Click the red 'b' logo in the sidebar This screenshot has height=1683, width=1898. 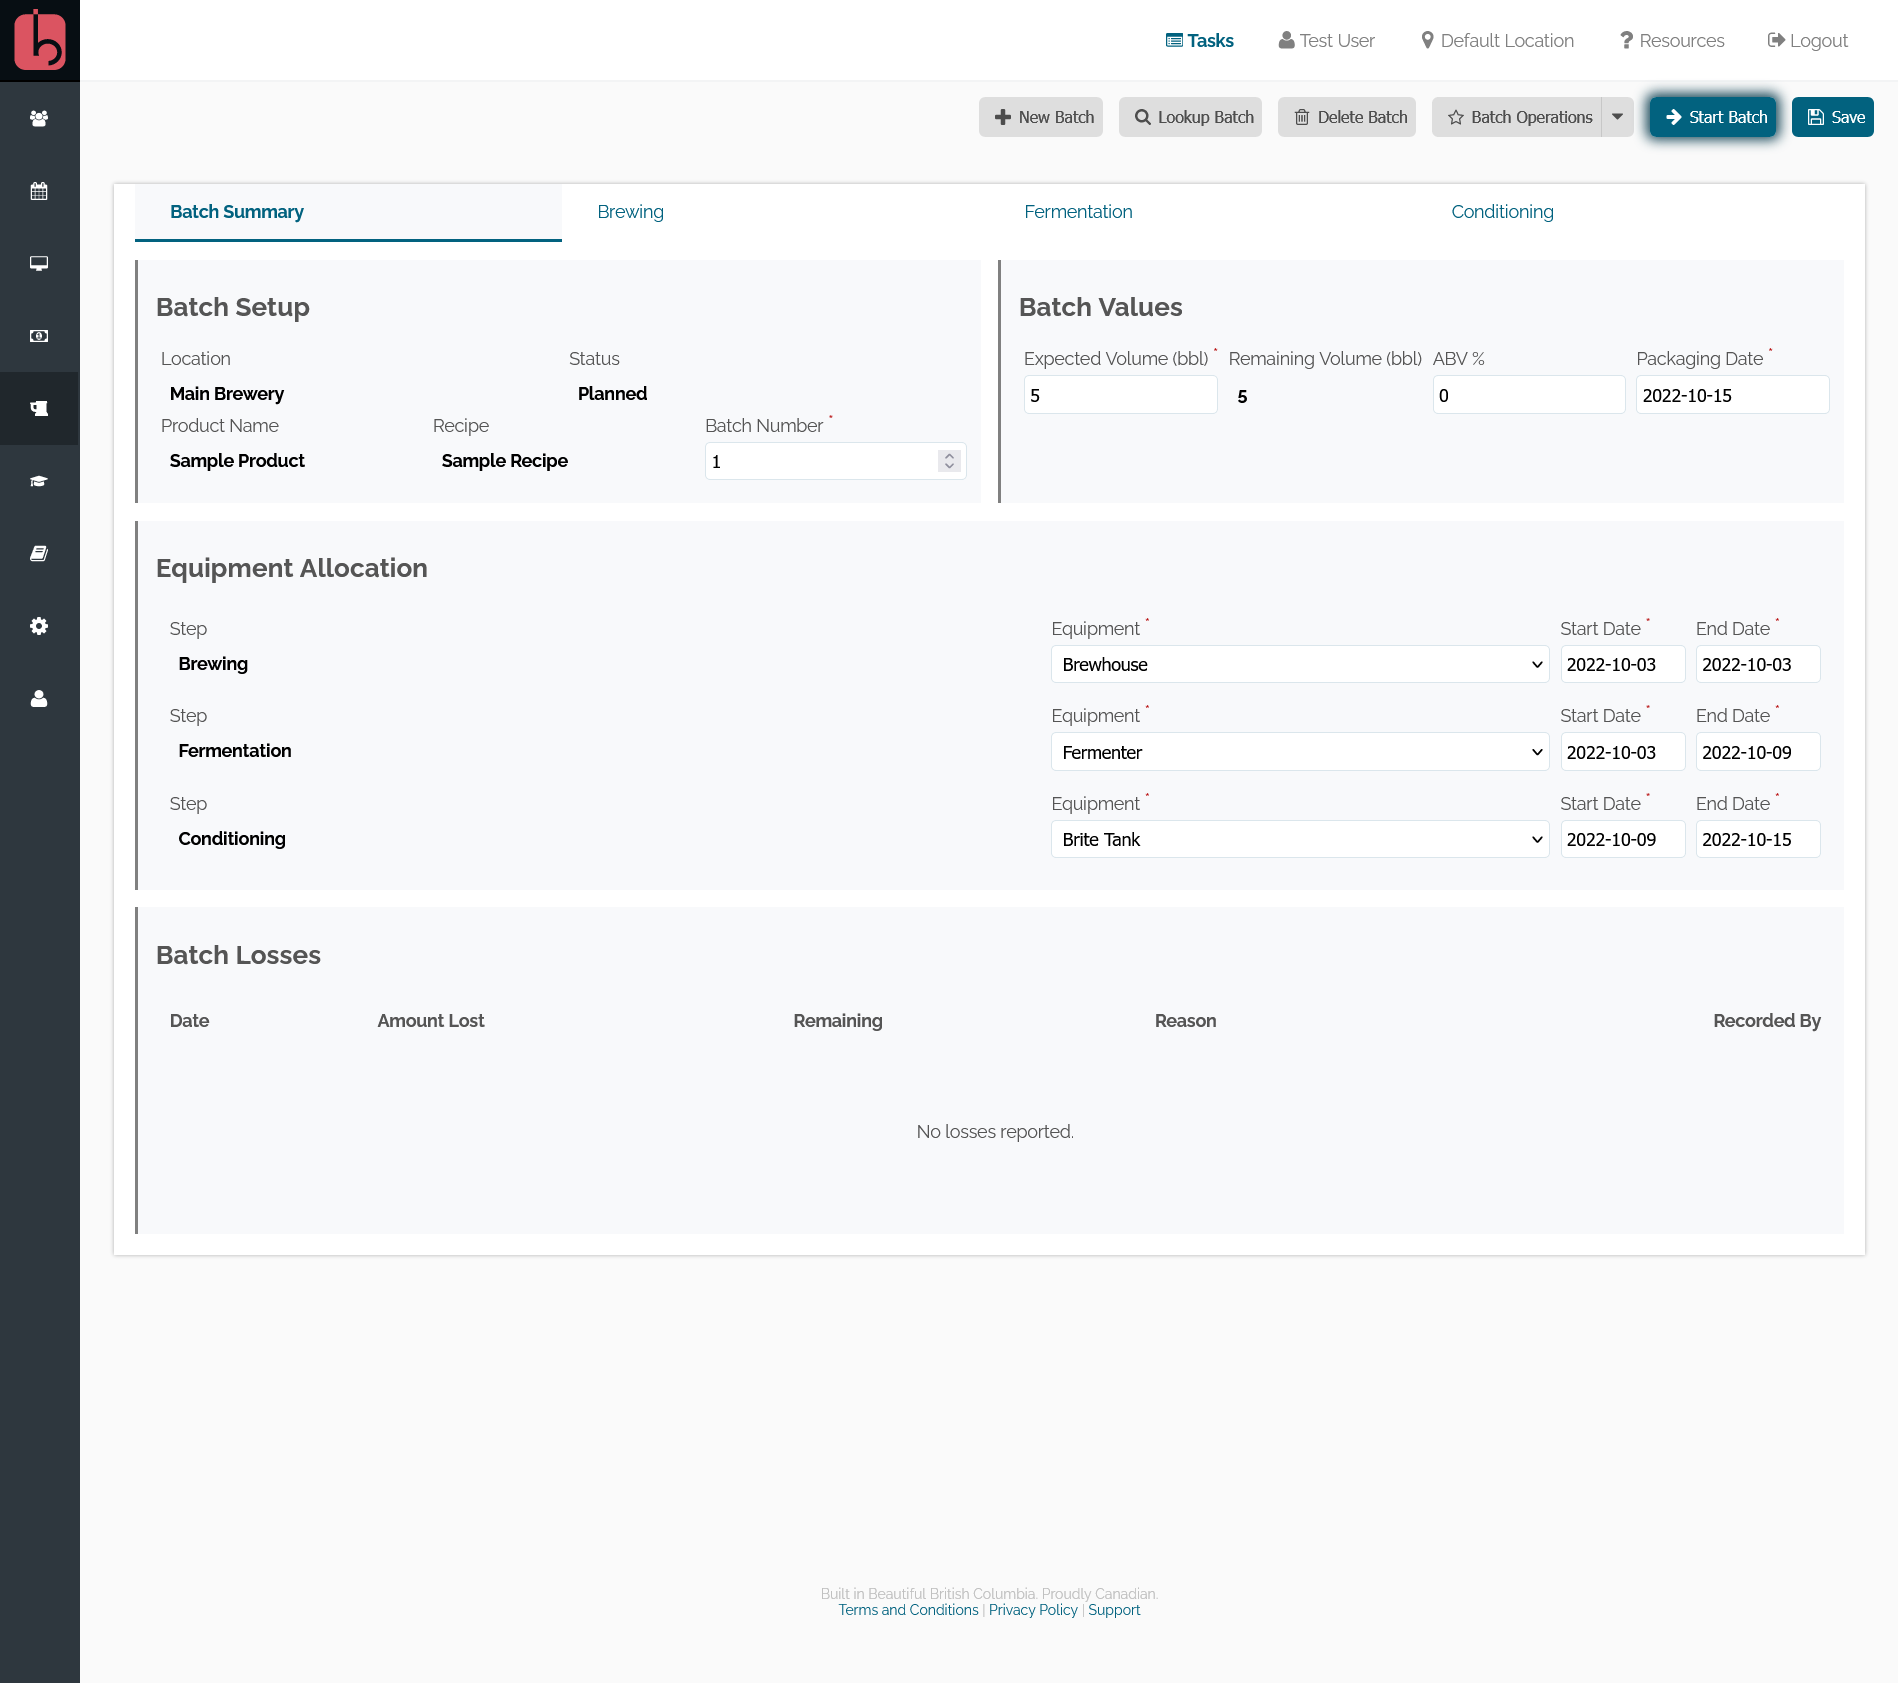(x=40, y=40)
